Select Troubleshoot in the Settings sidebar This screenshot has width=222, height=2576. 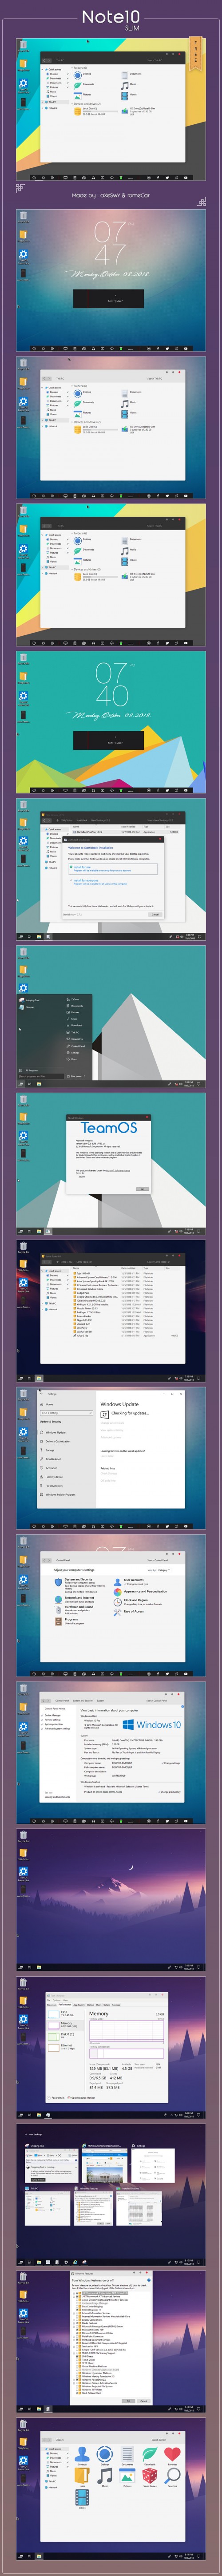53,1458
